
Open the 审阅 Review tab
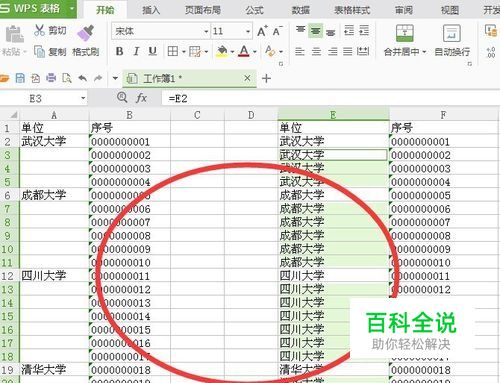(x=404, y=10)
